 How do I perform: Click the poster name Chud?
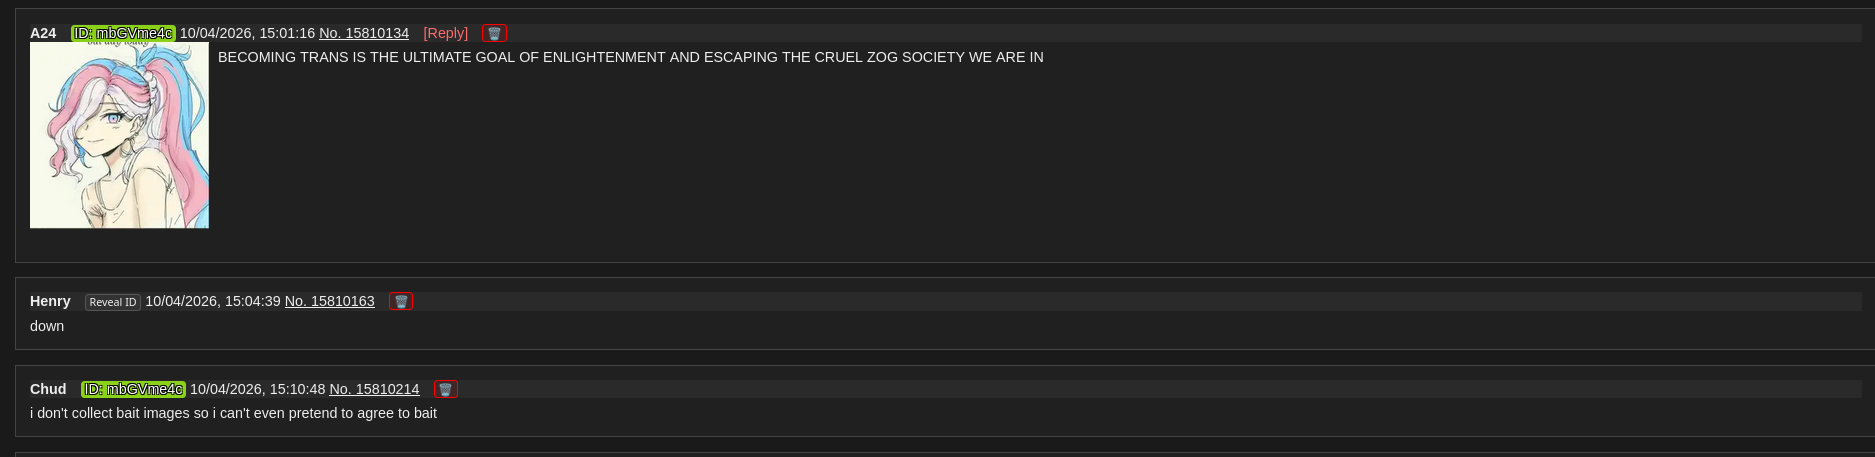click(48, 389)
